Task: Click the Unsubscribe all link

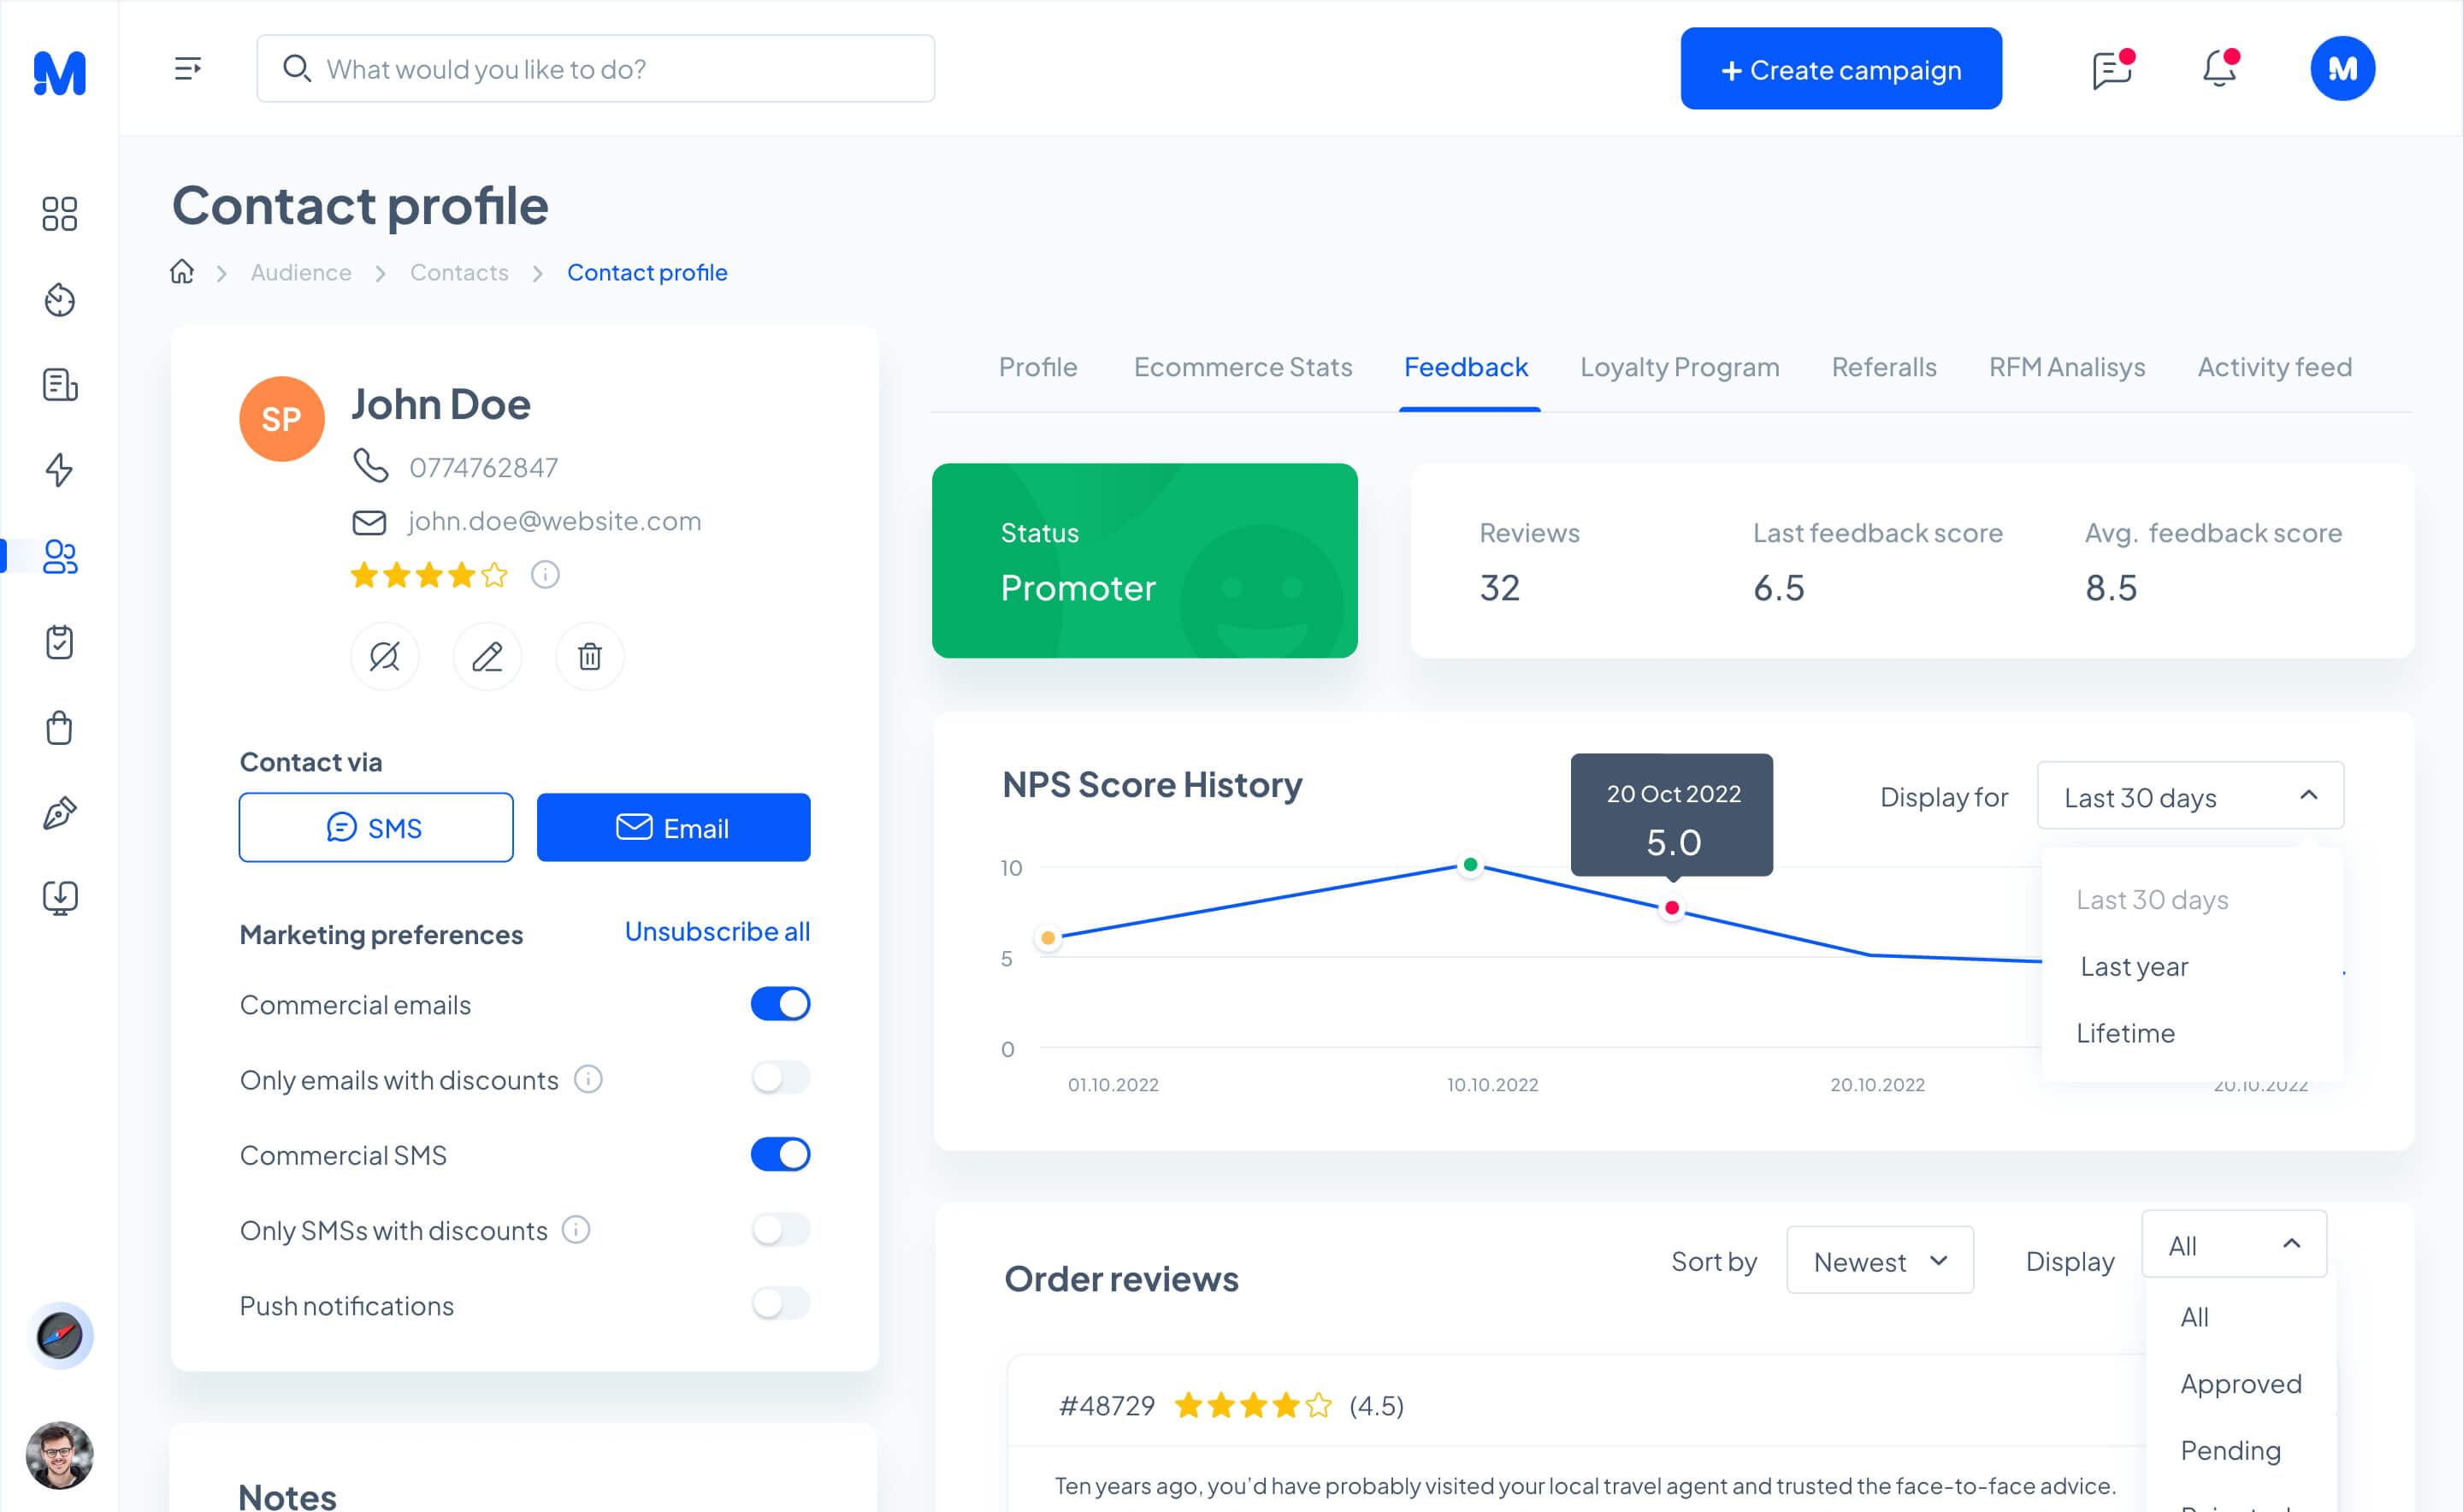Action: [x=717, y=932]
